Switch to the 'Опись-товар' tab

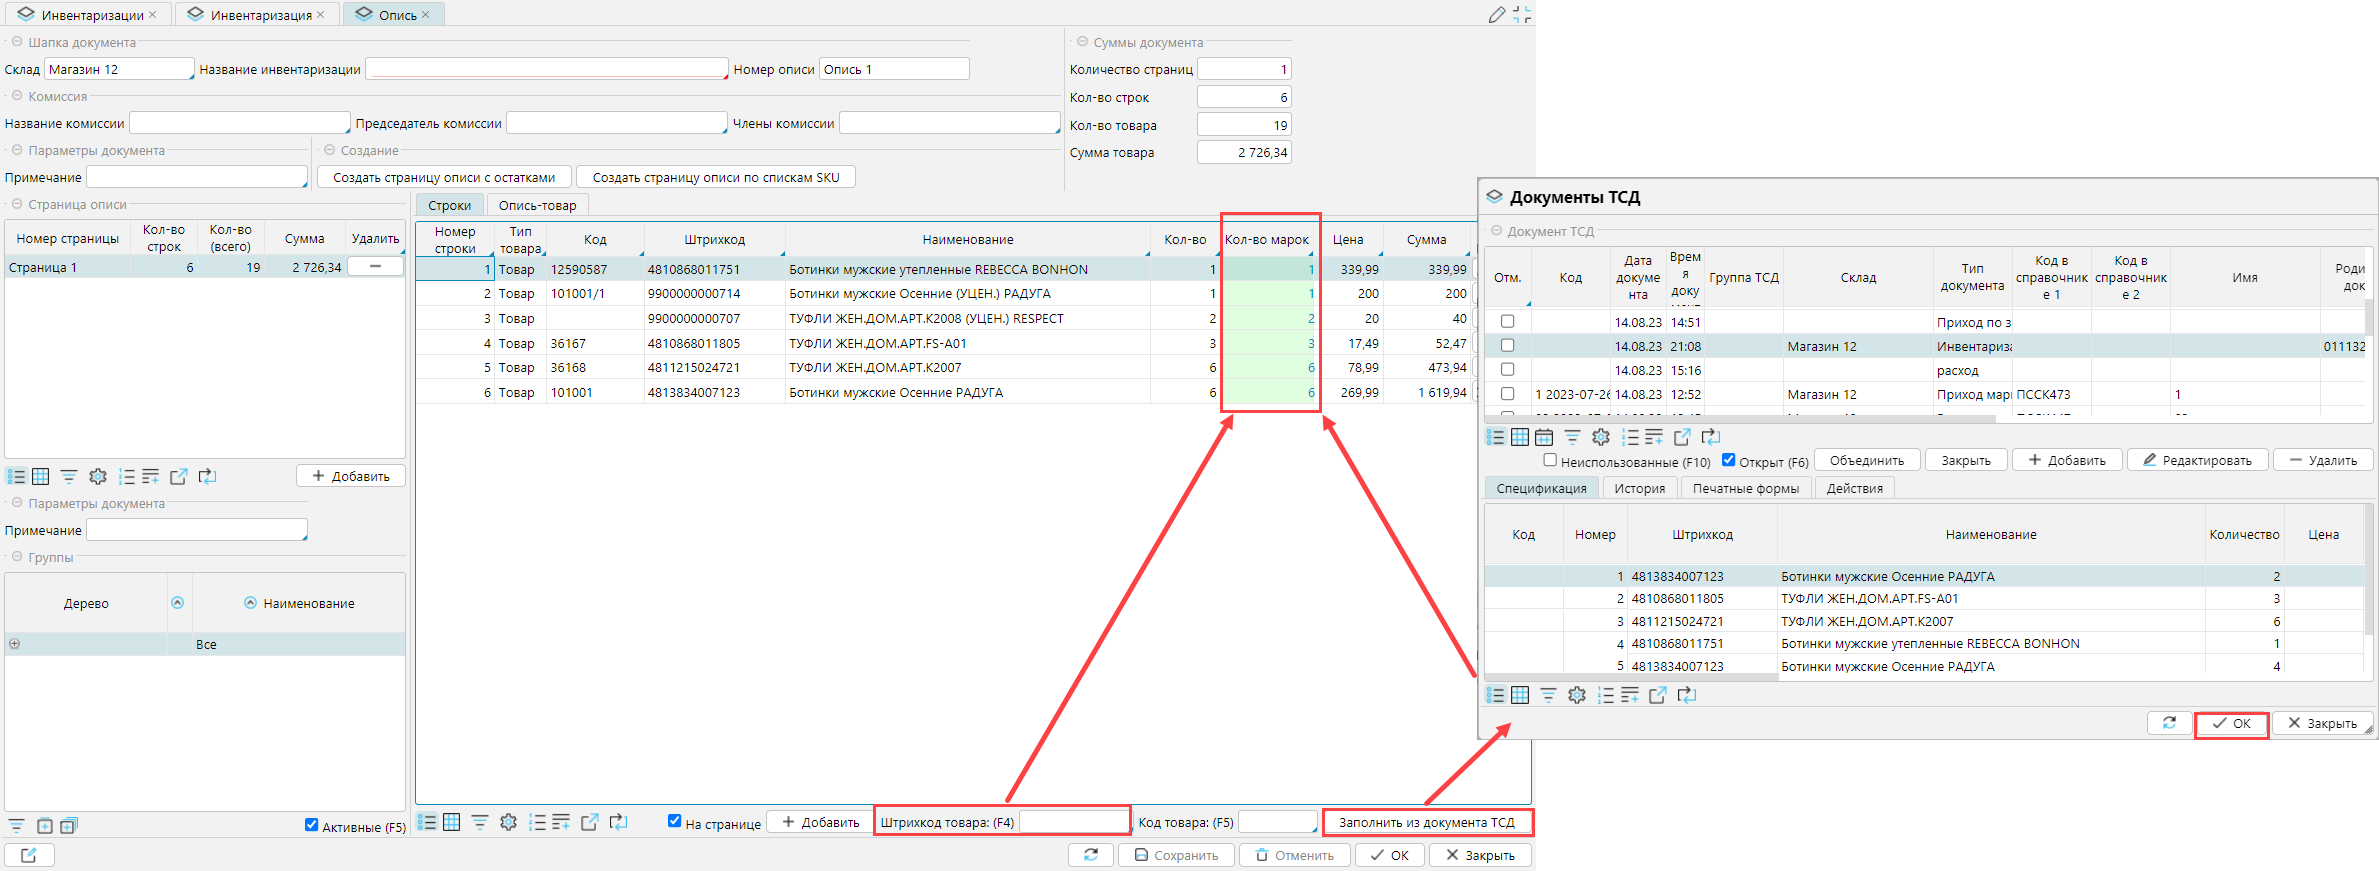click(537, 205)
